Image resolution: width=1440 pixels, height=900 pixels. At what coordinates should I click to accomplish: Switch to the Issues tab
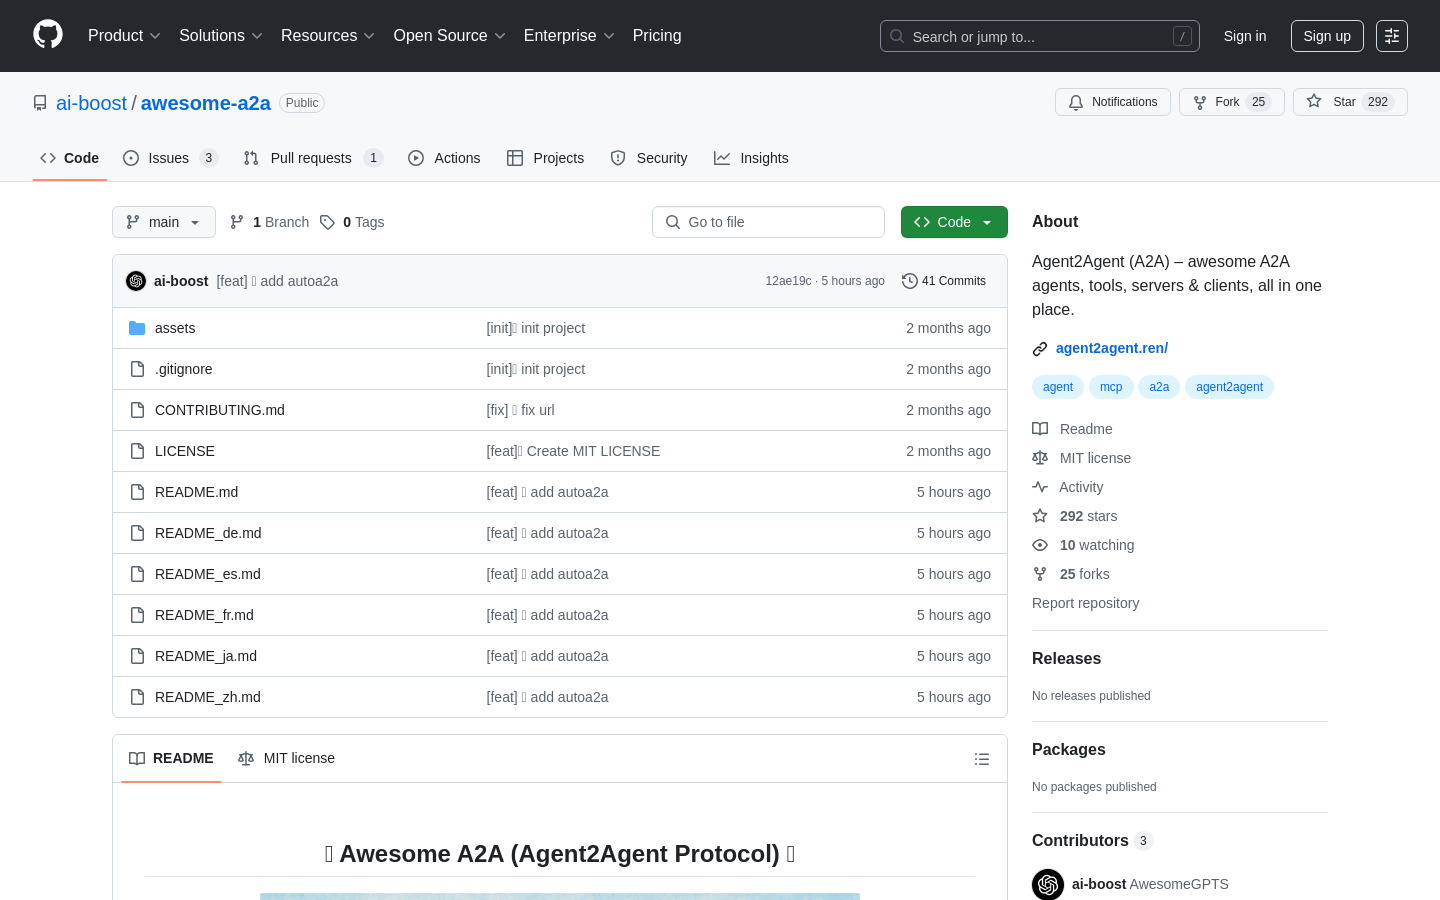click(171, 158)
